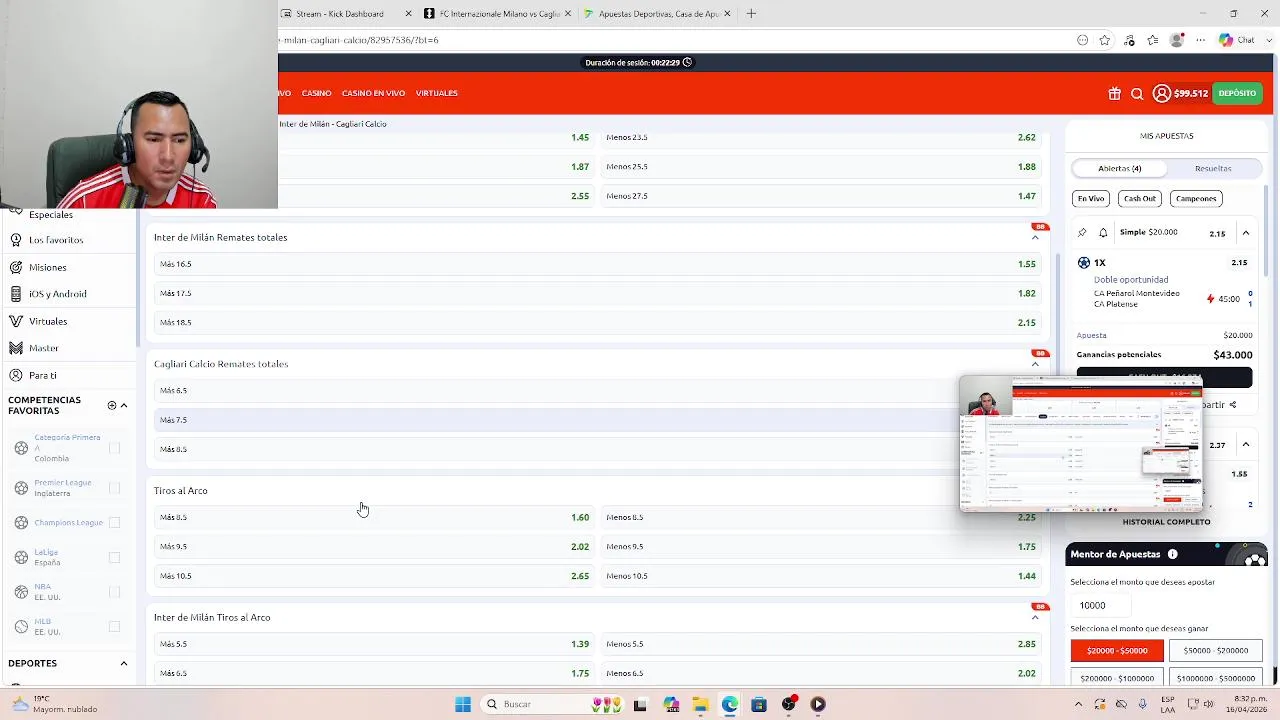Toggle the Categoría Primera A Colombia checkbox
Image resolution: width=1280 pixels, height=720 pixels.
(x=114, y=448)
